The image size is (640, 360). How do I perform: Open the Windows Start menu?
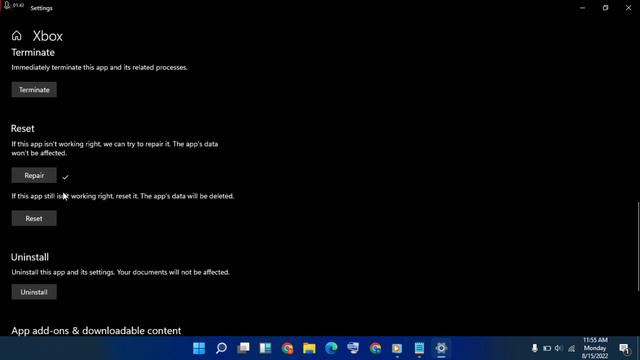coord(199,348)
